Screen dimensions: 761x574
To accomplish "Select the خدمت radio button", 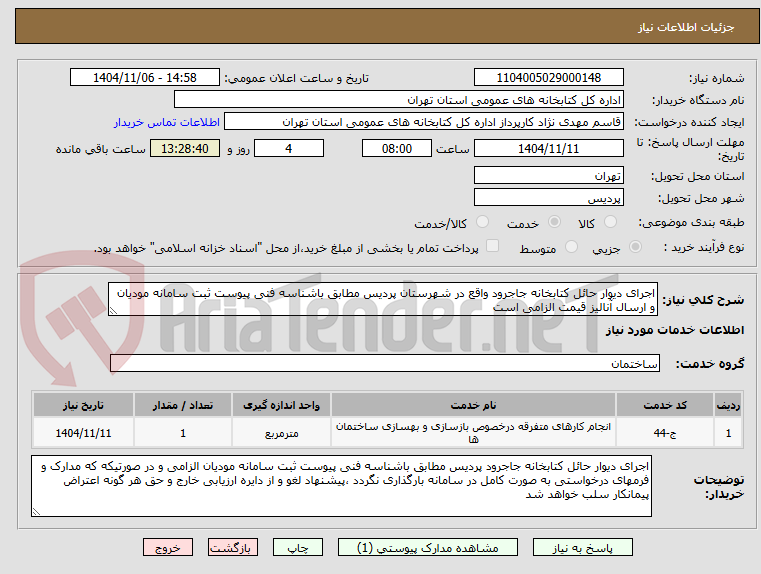I will pos(554,222).
